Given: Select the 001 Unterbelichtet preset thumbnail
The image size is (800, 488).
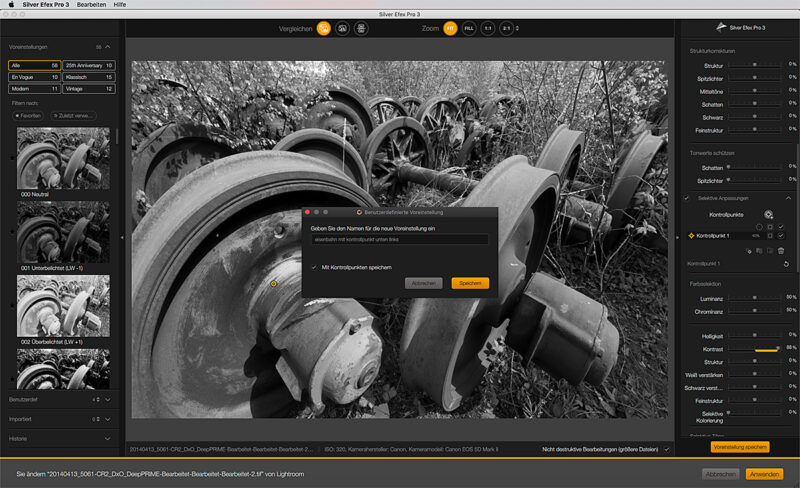Looking at the screenshot, I should pos(63,232).
